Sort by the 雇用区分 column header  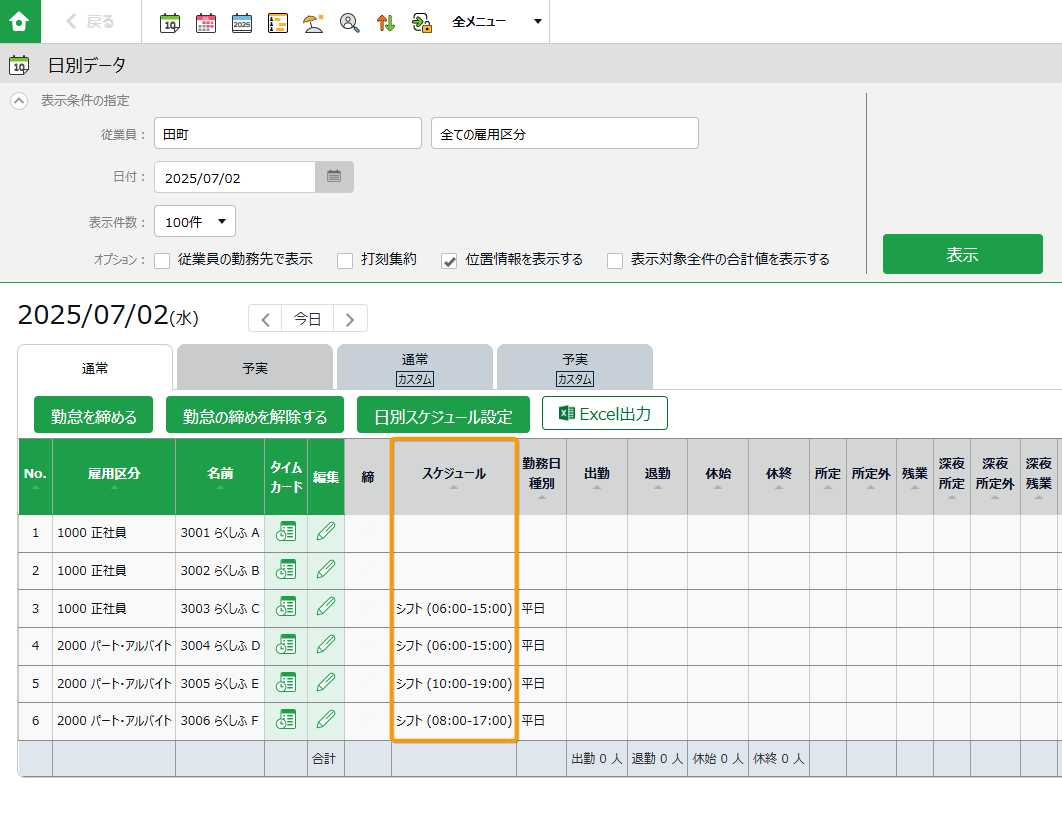pyautogui.click(x=114, y=477)
